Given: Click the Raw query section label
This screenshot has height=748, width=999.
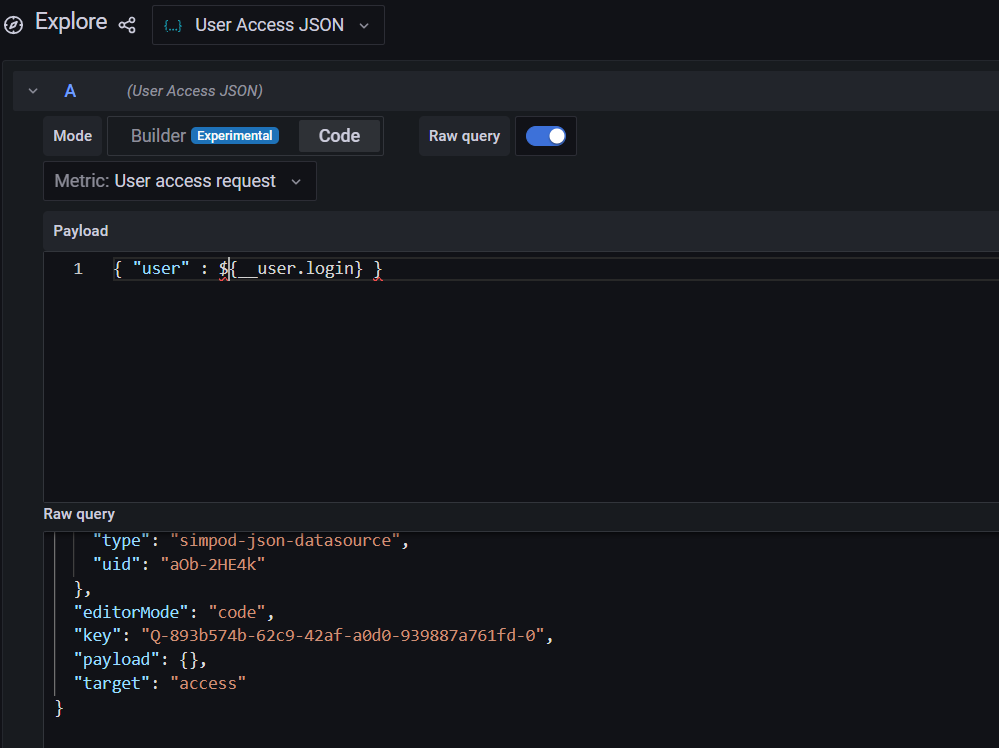Looking at the screenshot, I should (79, 513).
